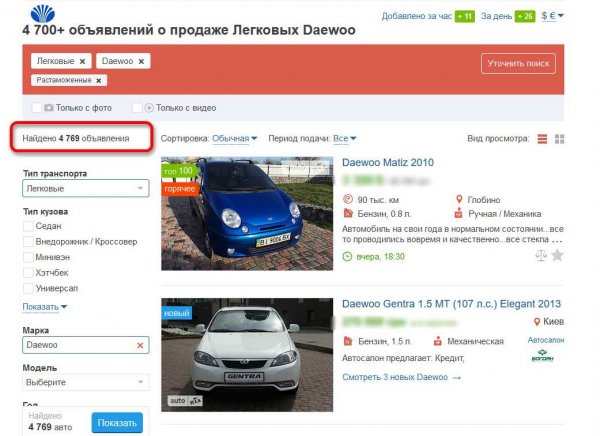Check the Минивэн body type
Image resolution: width=600 pixels, height=436 pixels.
pyautogui.click(x=28, y=257)
